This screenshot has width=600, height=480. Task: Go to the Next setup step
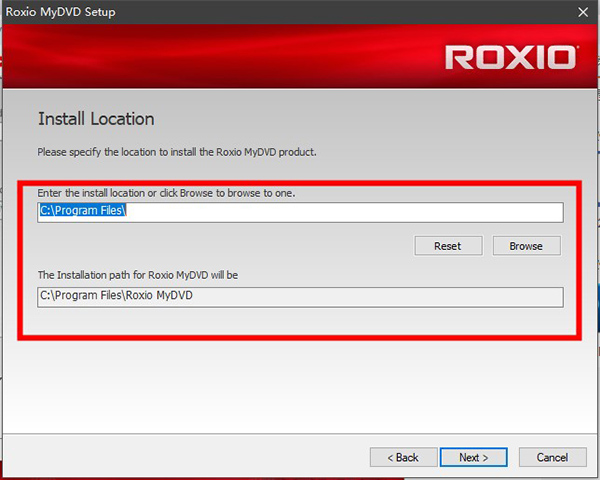(x=474, y=457)
